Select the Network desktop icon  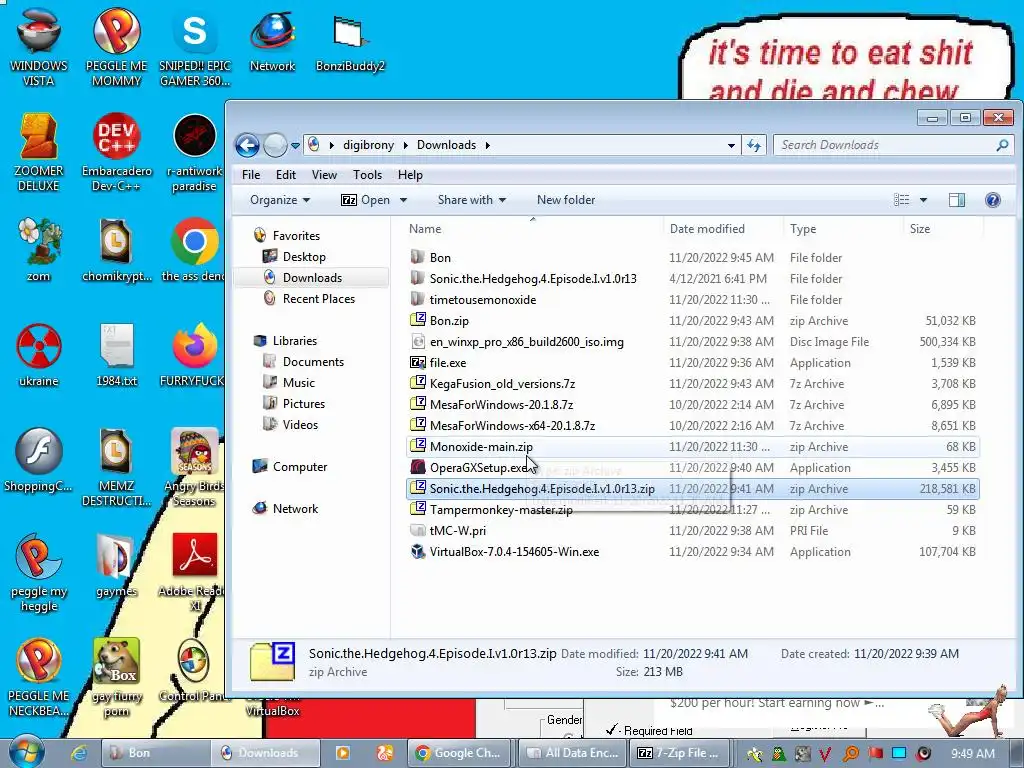pos(272,40)
